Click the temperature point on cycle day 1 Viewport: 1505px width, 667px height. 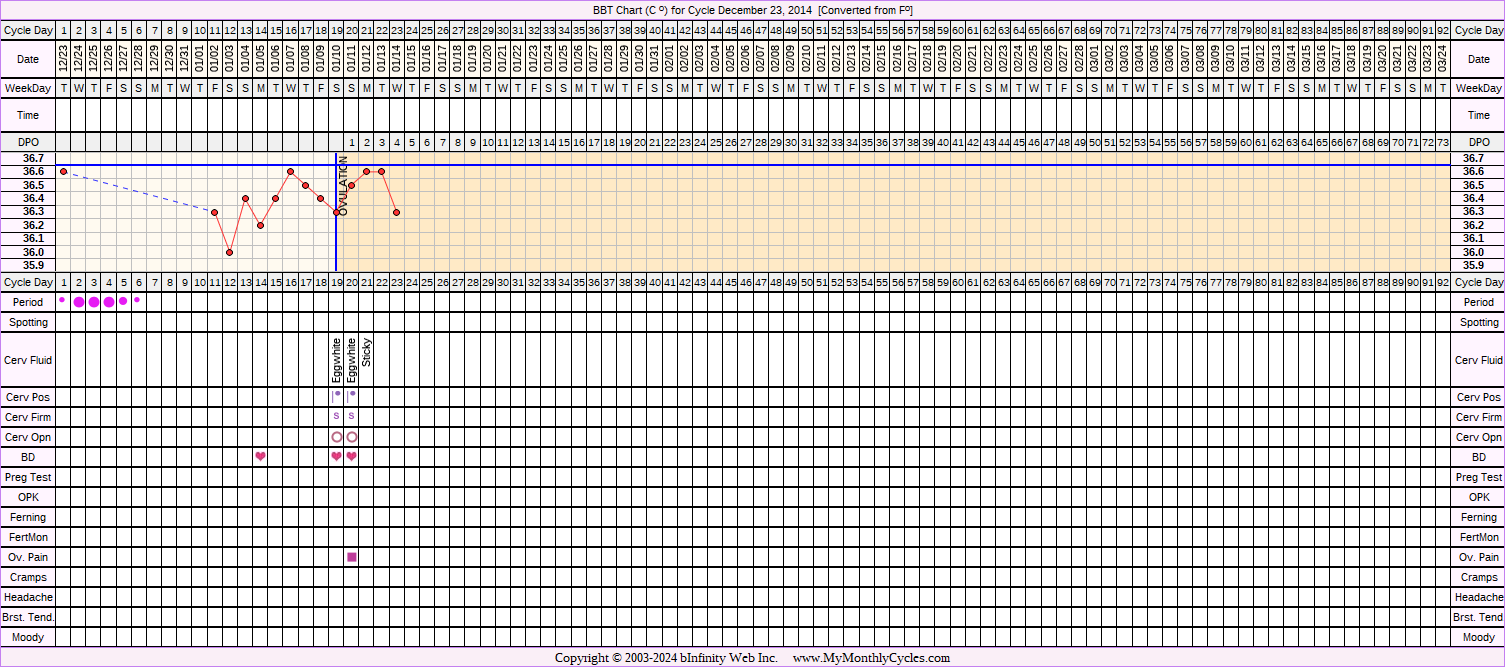click(63, 171)
